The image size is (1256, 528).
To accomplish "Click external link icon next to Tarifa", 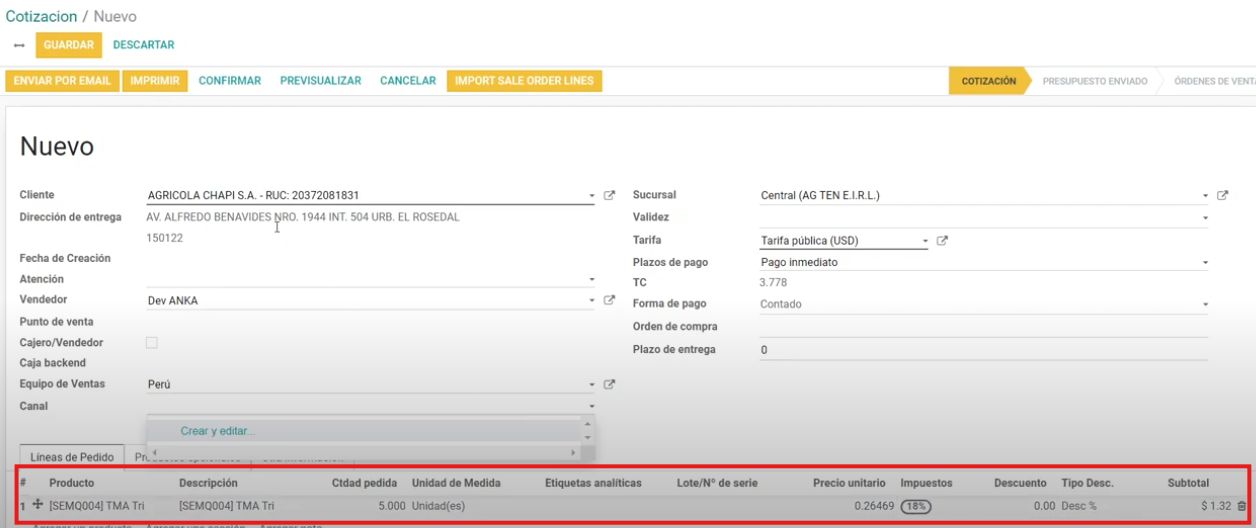I will [942, 241].
